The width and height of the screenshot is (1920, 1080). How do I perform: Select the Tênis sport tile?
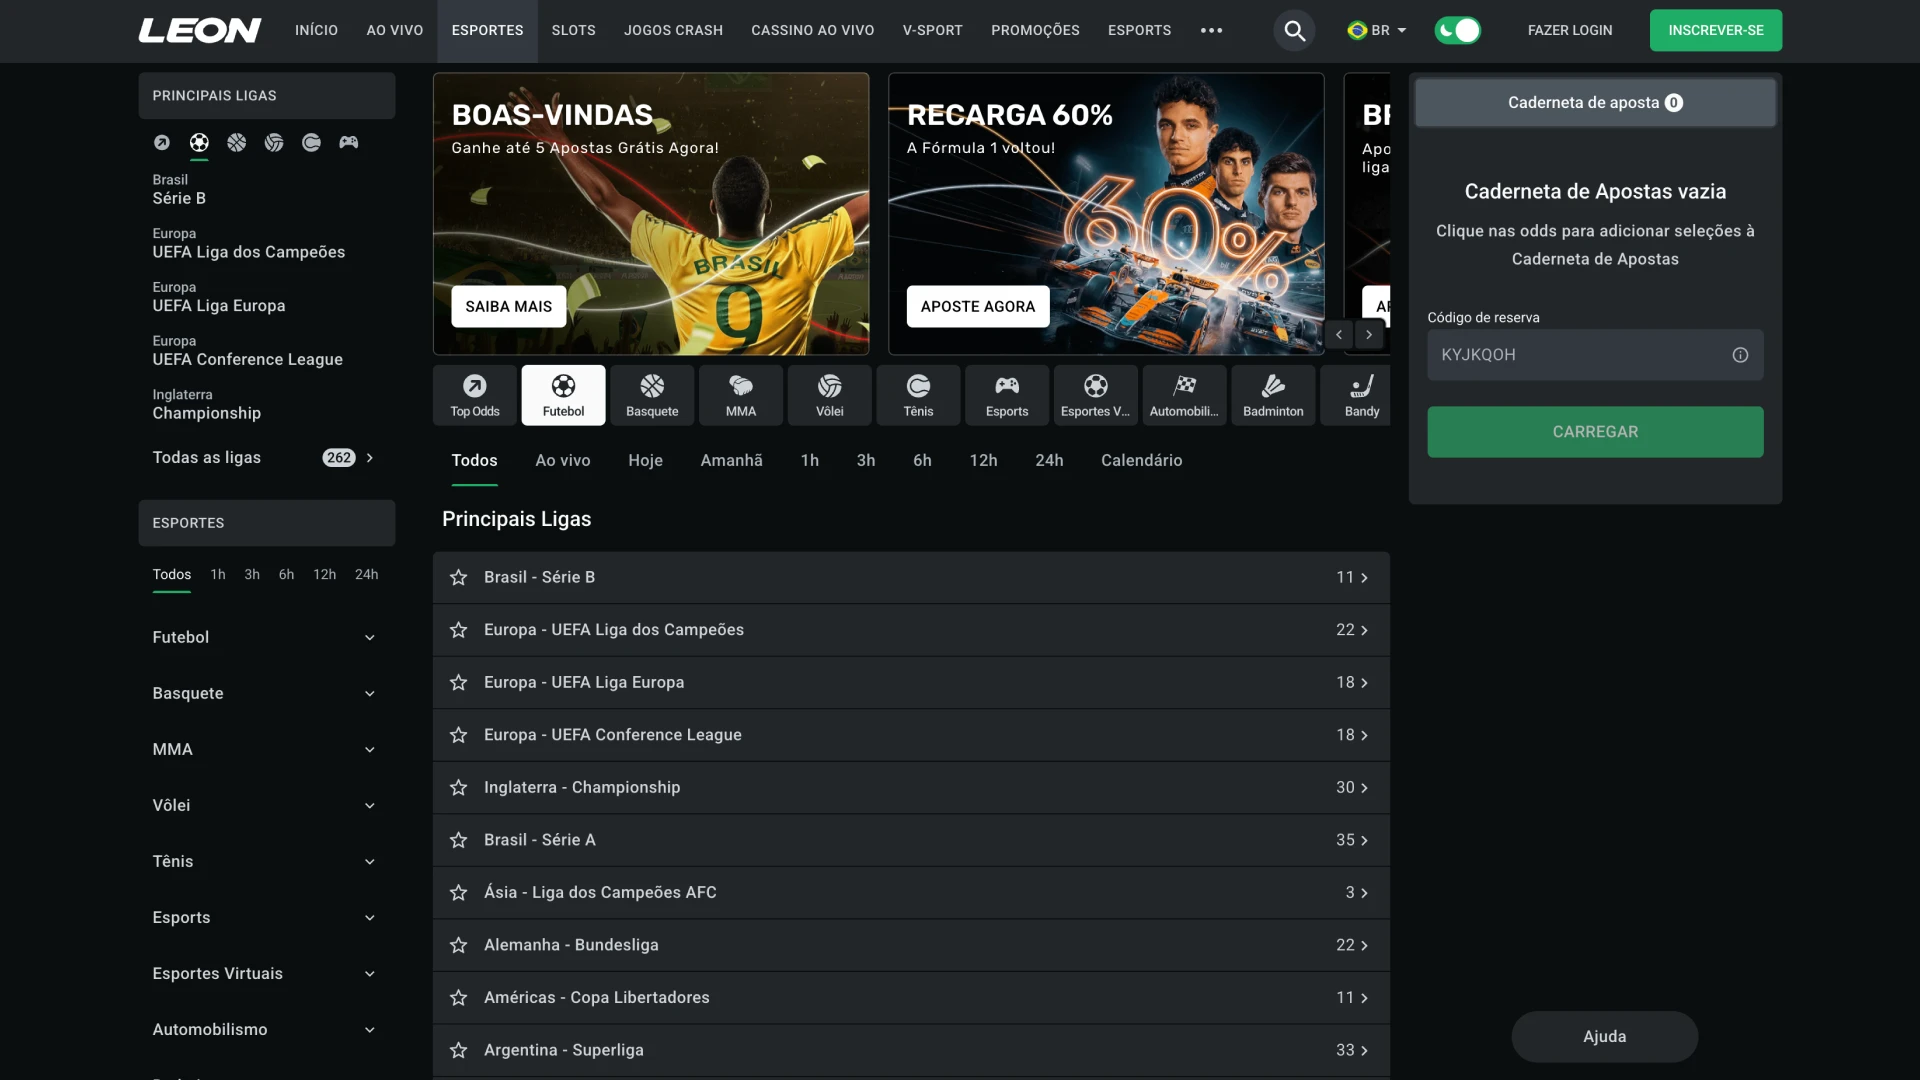click(x=918, y=395)
